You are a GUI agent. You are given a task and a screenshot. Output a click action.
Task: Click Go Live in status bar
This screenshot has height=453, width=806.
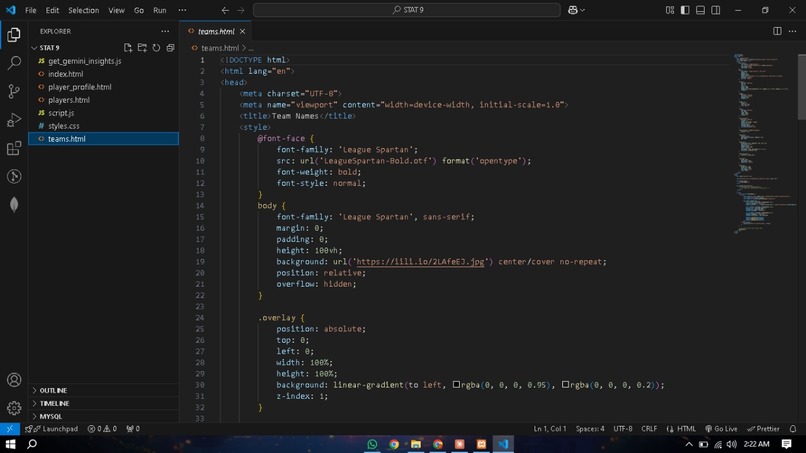click(x=721, y=428)
